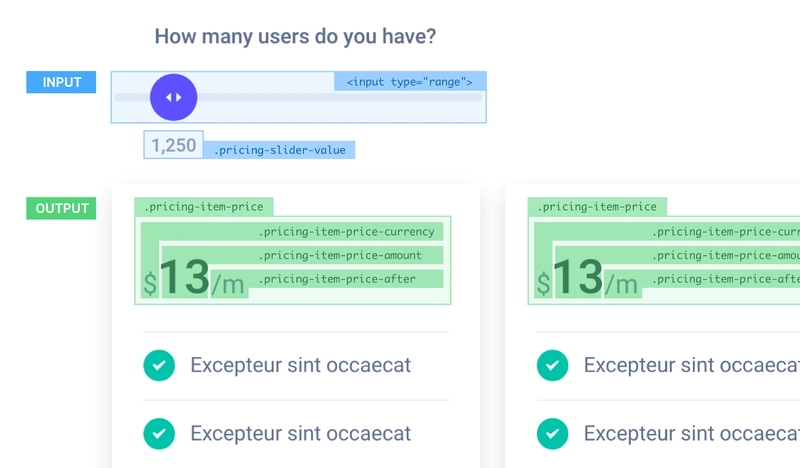The width and height of the screenshot is (800, 468).
Task: Select .pricing-item-price-after label in left card
Action: tap(336, 279)
